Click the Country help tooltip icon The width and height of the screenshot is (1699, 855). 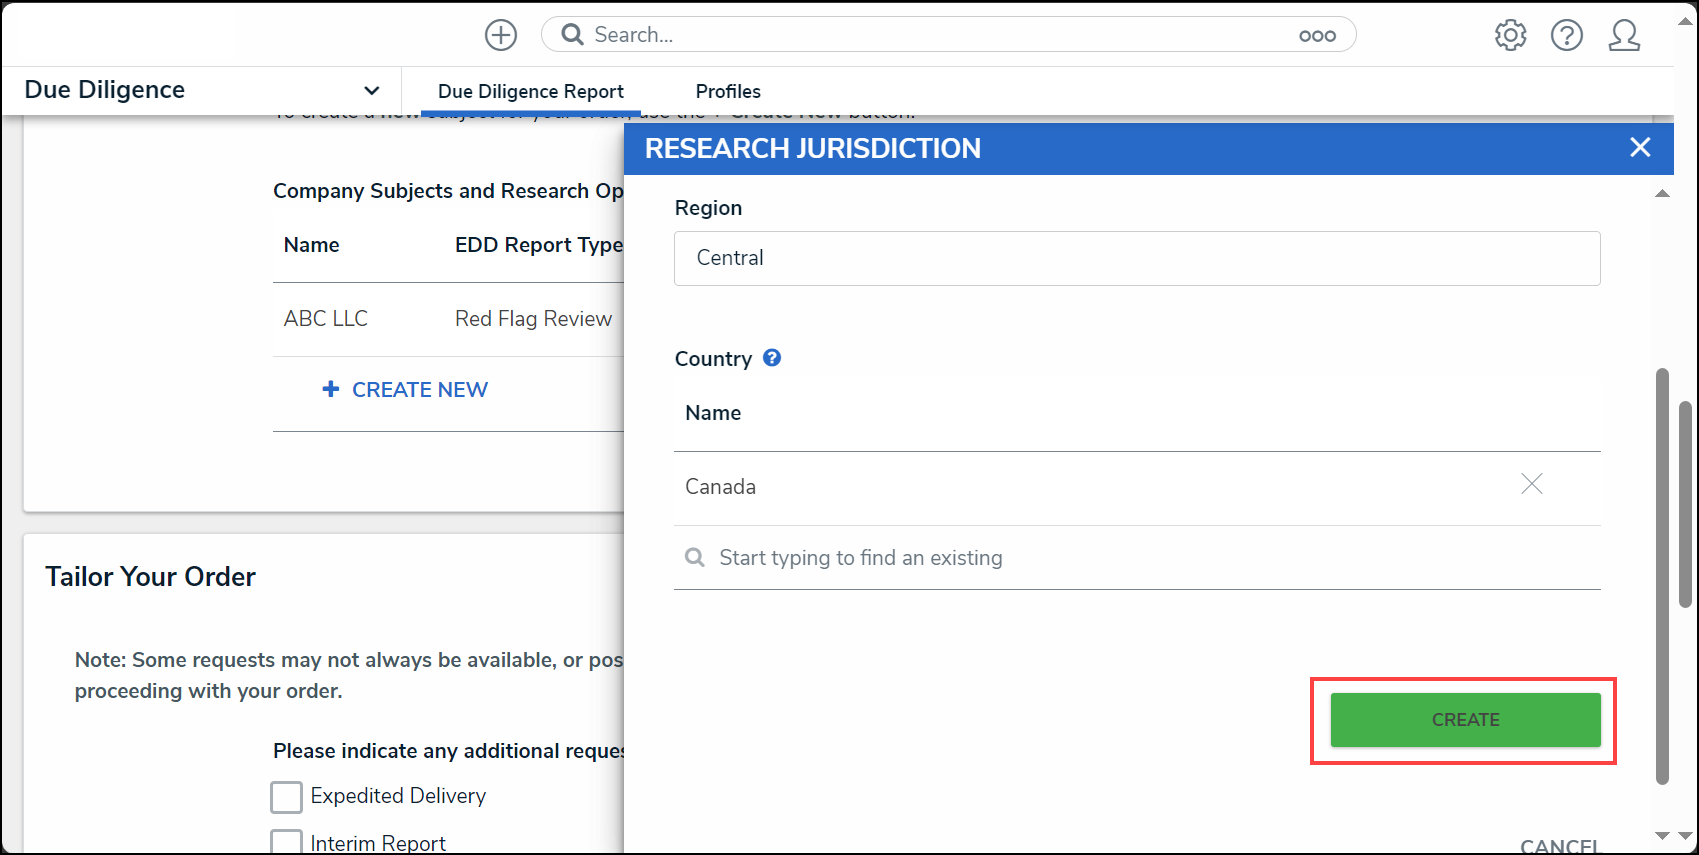click(x=772, y=357)
